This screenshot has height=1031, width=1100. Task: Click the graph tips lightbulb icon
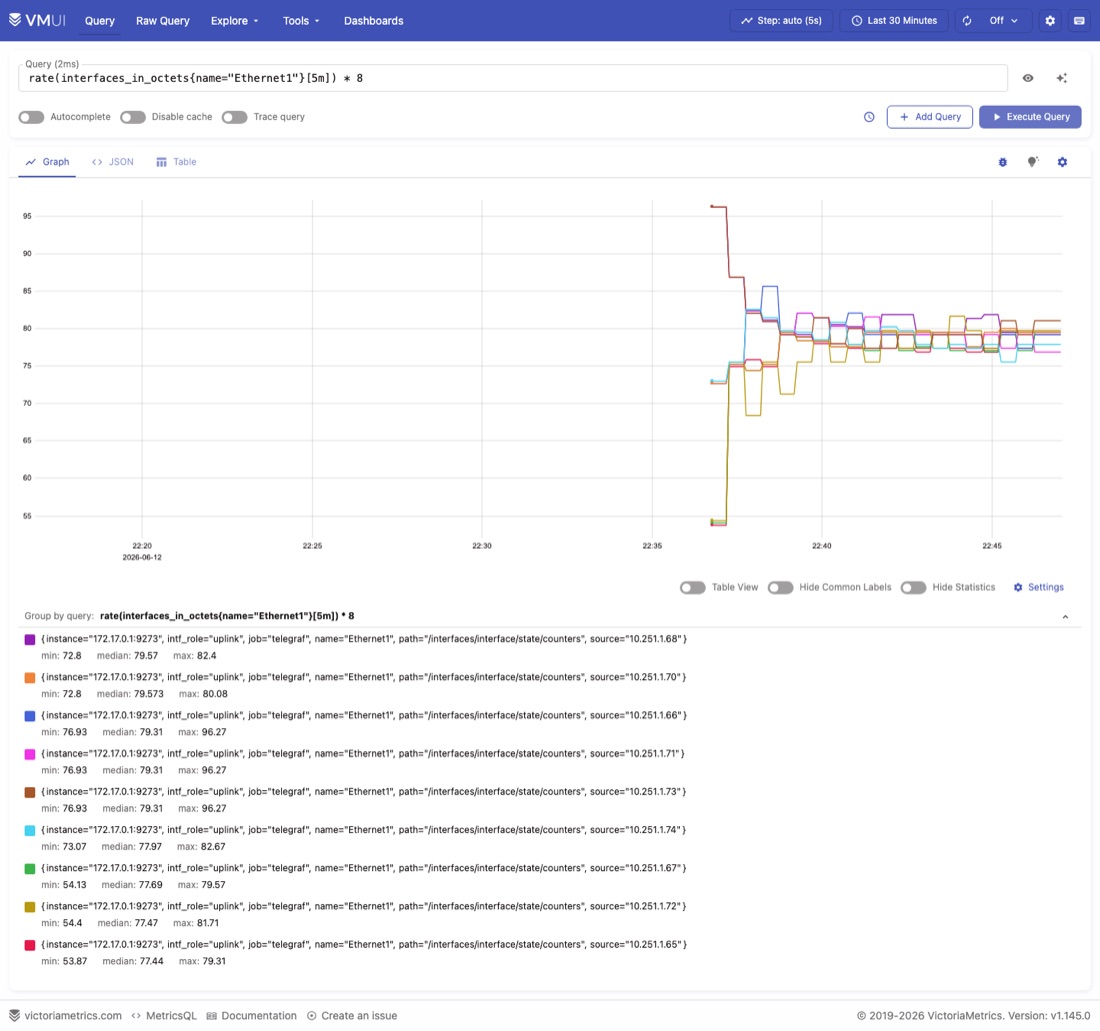point(1033,162)
